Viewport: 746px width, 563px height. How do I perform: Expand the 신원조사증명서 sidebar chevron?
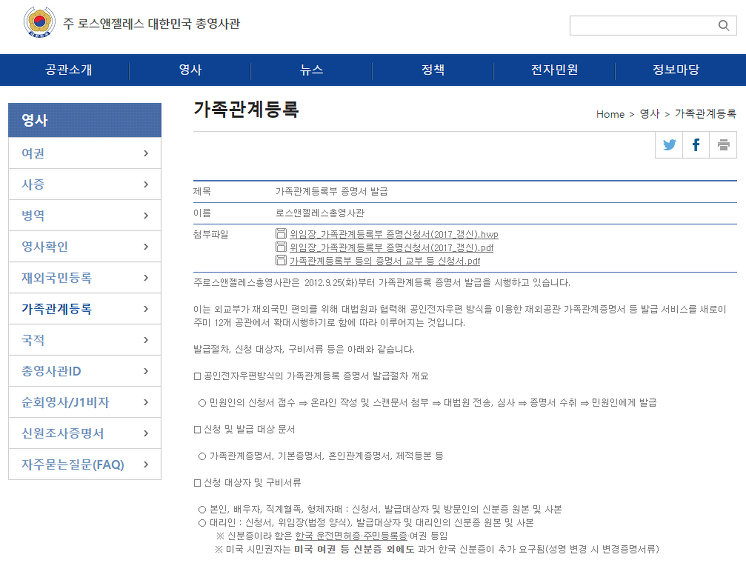click(x=146, y=433)
